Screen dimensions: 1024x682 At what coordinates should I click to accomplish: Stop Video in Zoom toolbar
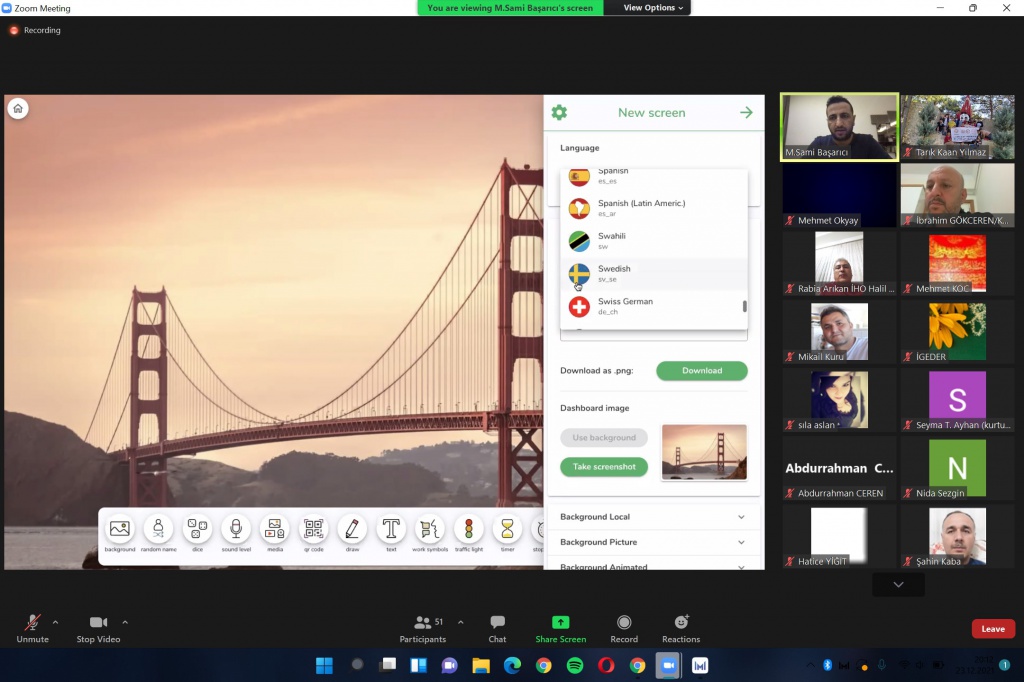[x=98, y=628]
